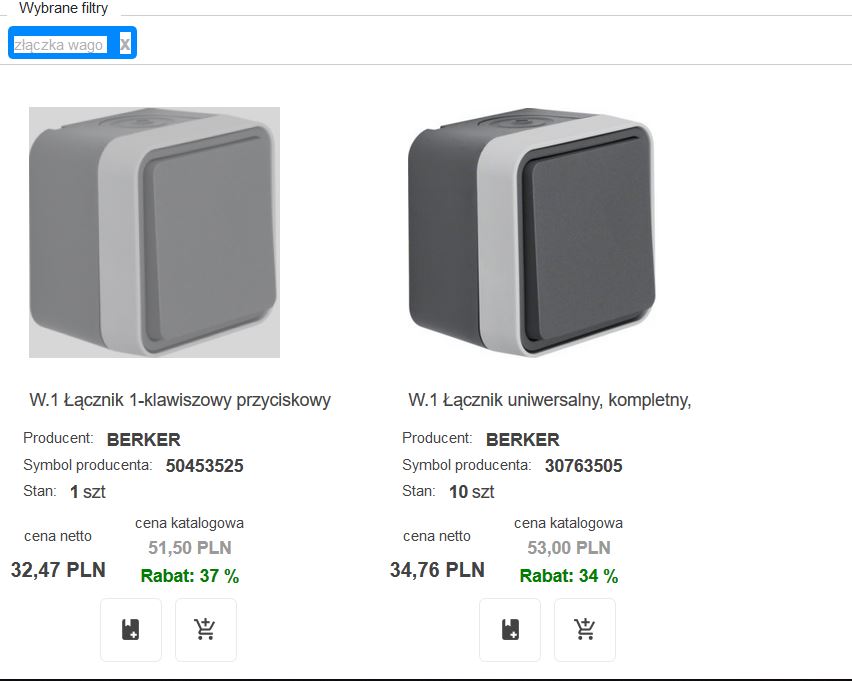Screen dimensions: 852x681
Task: Click the 32,47 PLN net price
Action: coord(58,570)
